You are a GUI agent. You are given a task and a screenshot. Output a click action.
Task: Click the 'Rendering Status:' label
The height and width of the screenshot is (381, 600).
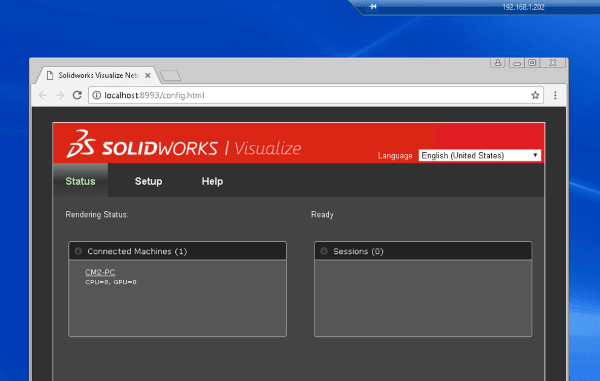click(x=97, y=215)
